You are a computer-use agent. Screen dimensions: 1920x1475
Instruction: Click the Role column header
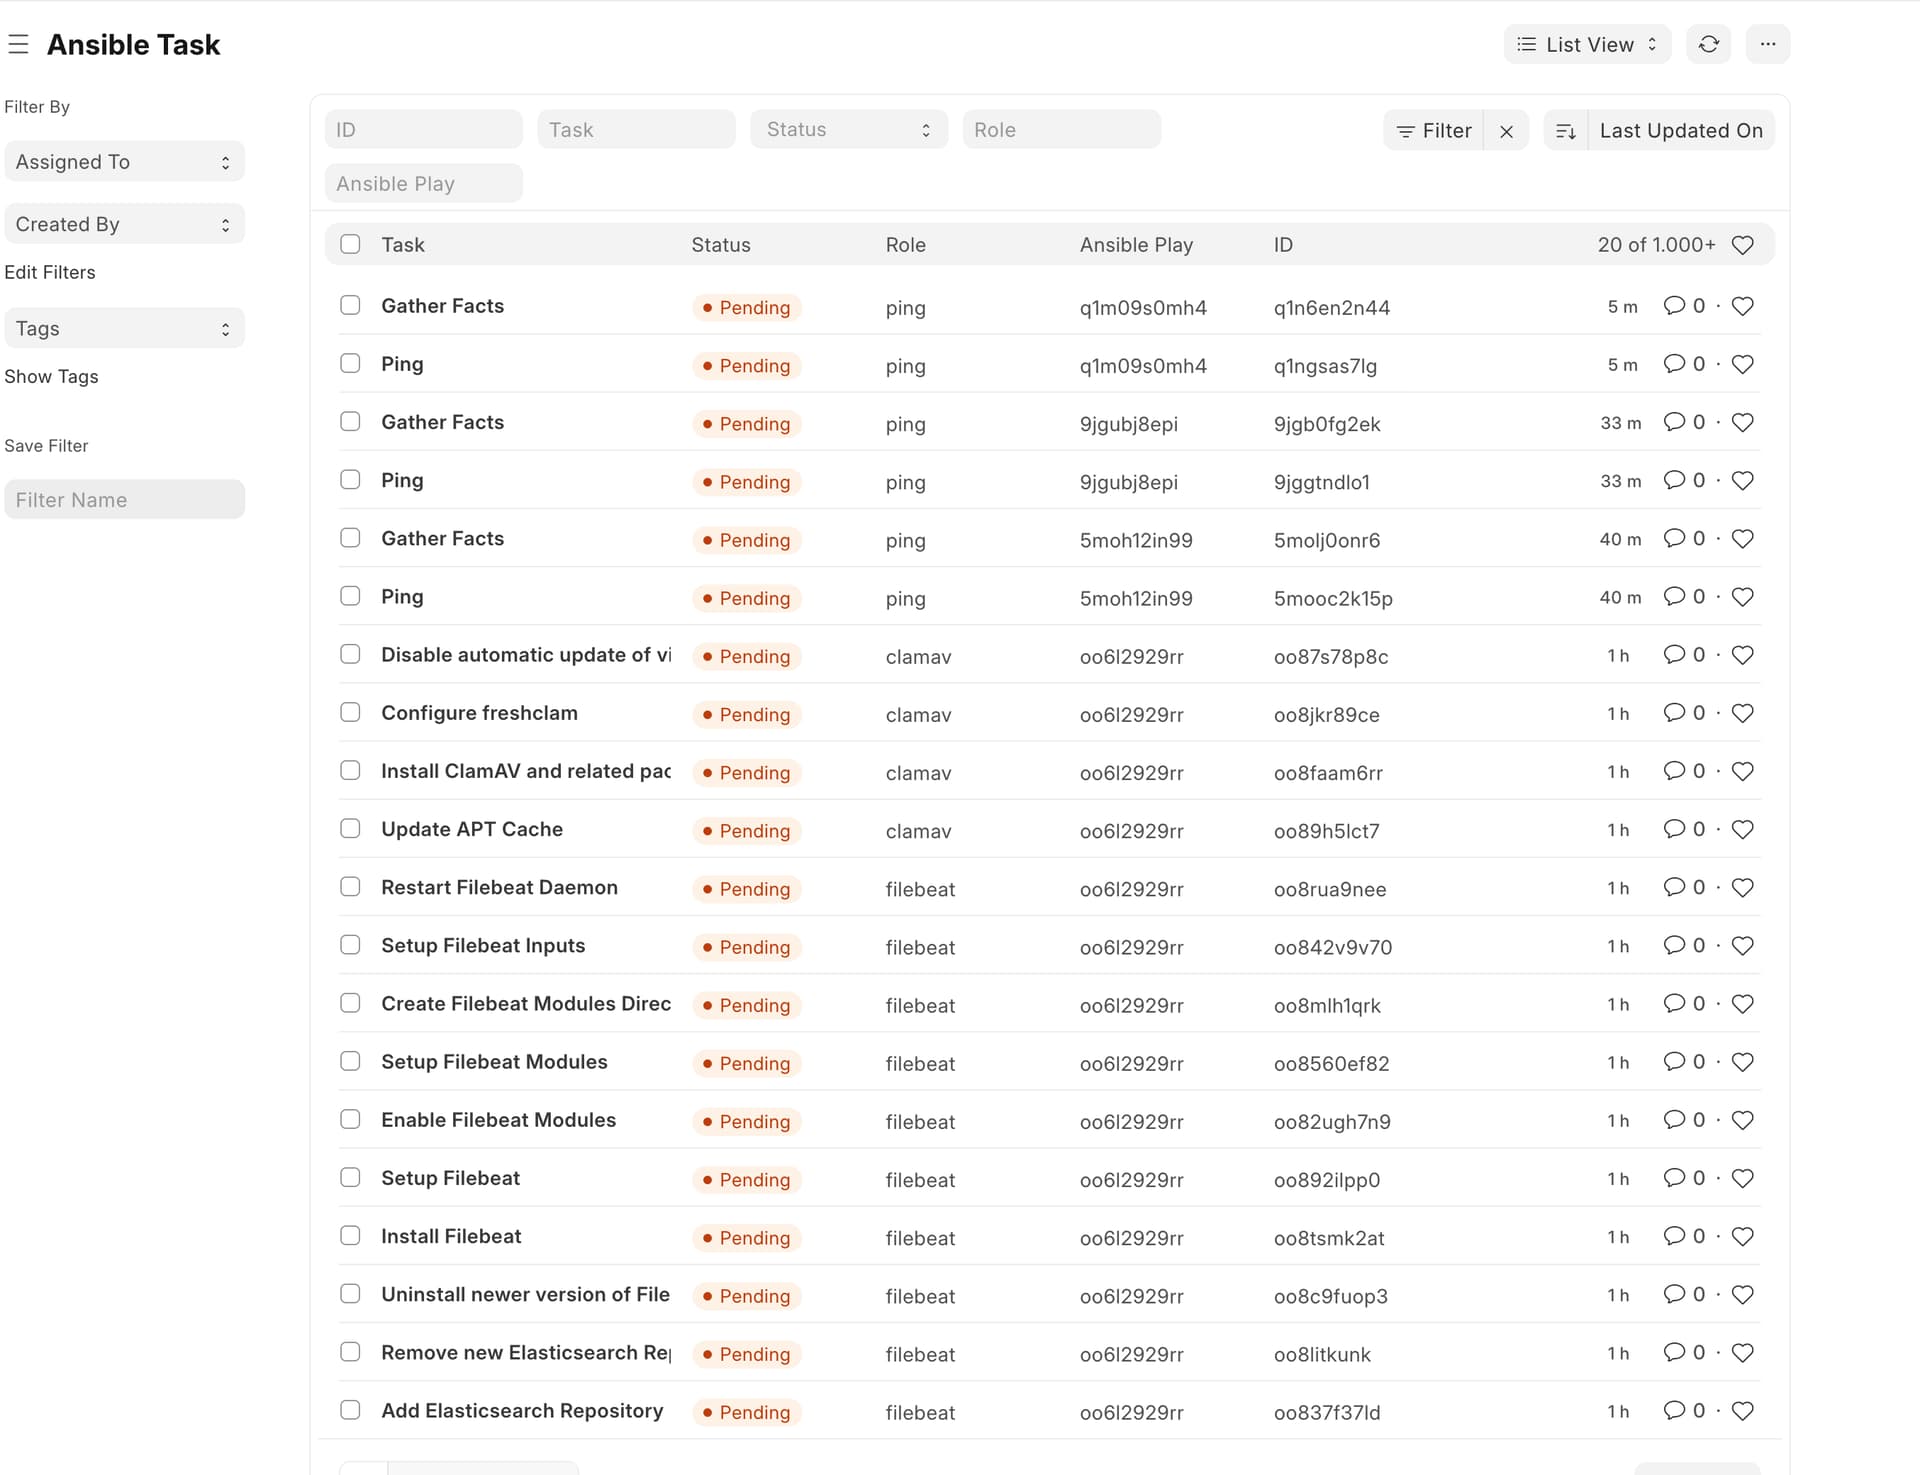(x=905, y=245)
